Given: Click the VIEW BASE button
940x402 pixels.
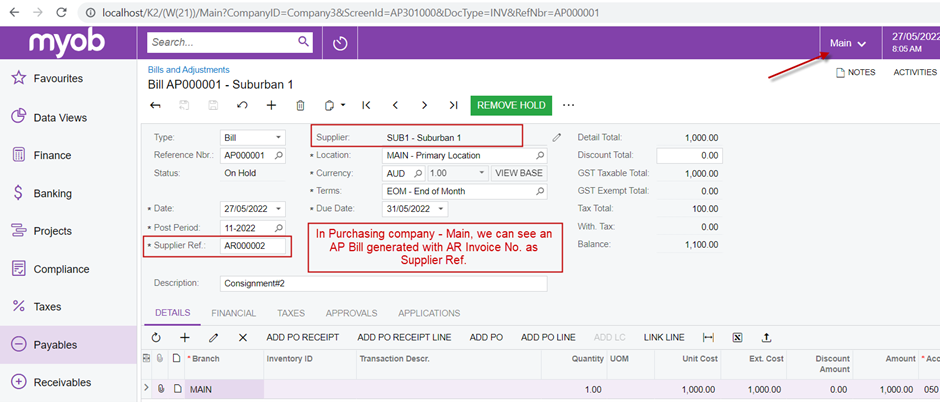Looking at the screenshot, I should point(519,173).
